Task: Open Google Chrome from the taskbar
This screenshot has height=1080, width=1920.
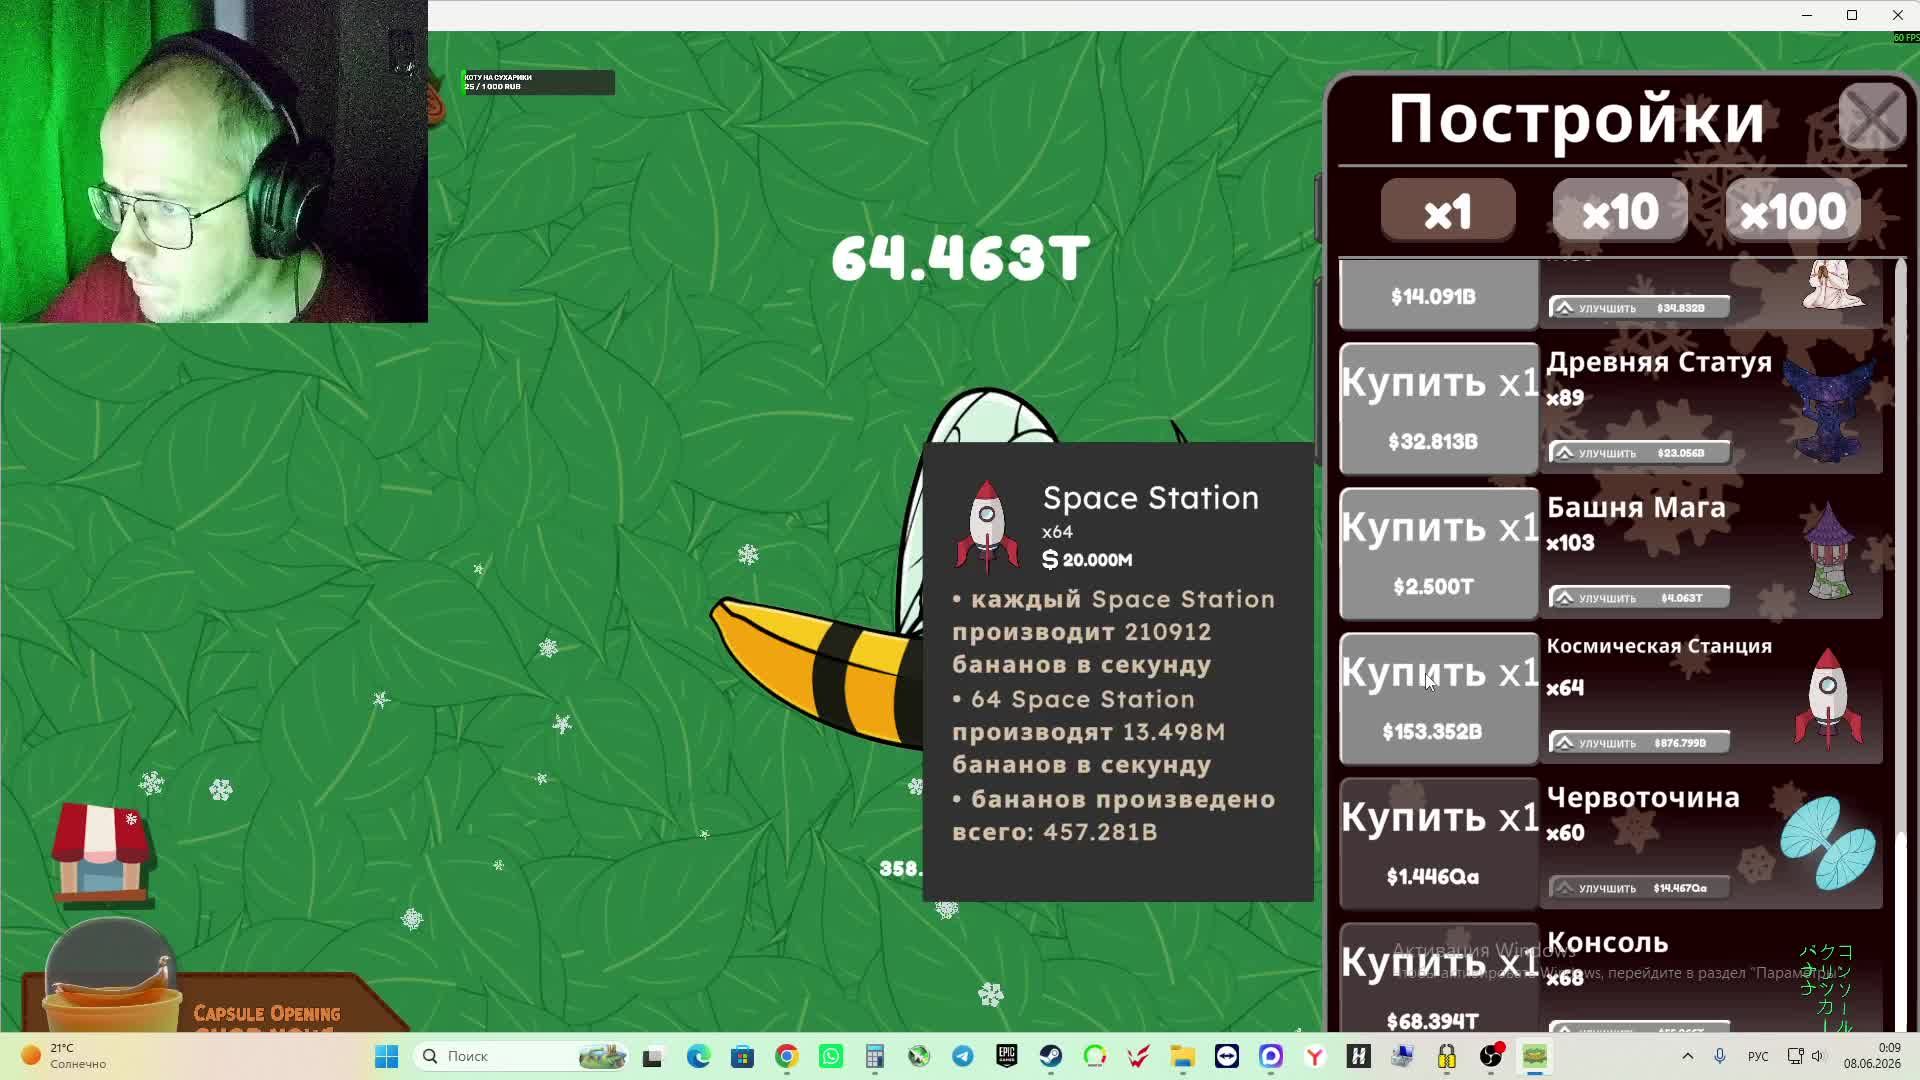Action: pyautogui.click(x=786, y=1056)
